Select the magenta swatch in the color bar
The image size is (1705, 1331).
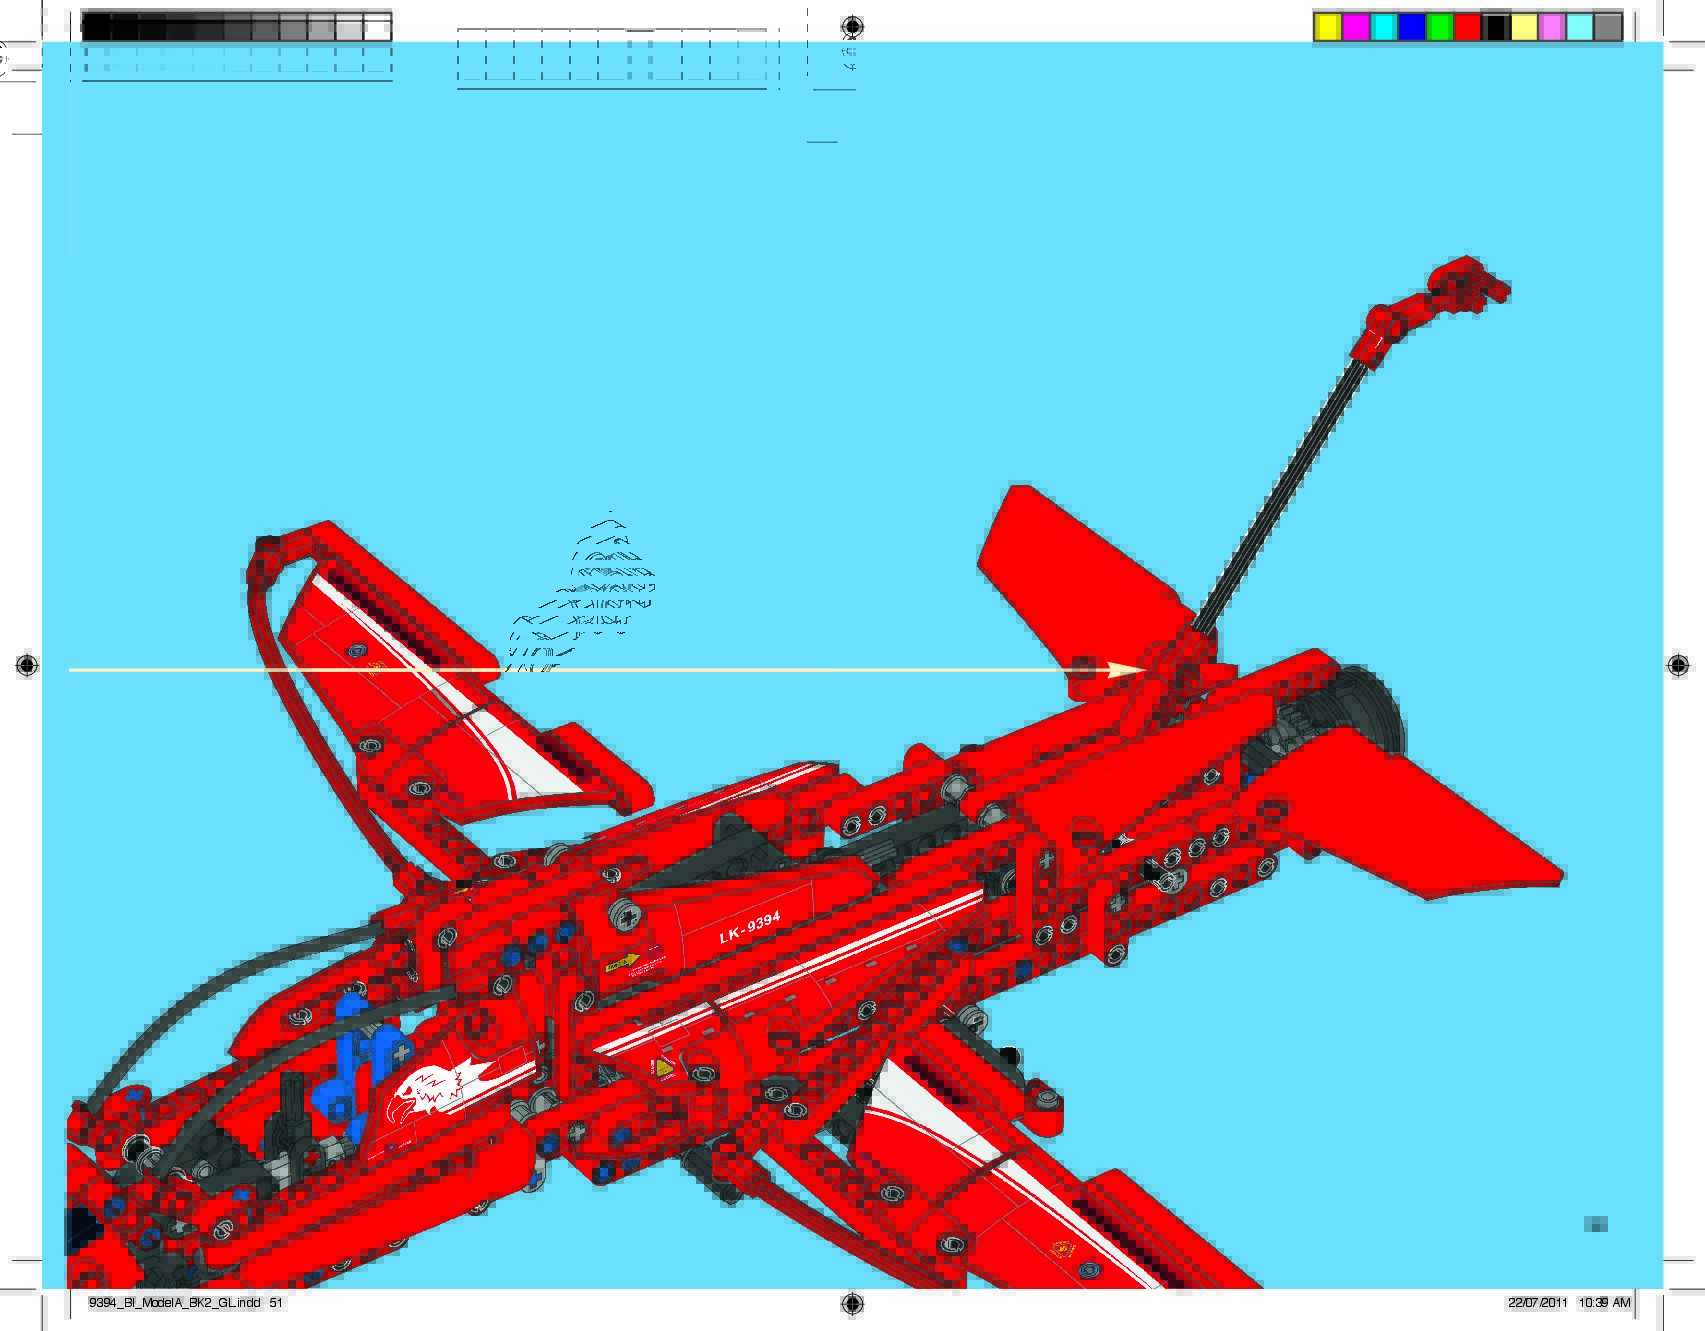(1355, 28)
